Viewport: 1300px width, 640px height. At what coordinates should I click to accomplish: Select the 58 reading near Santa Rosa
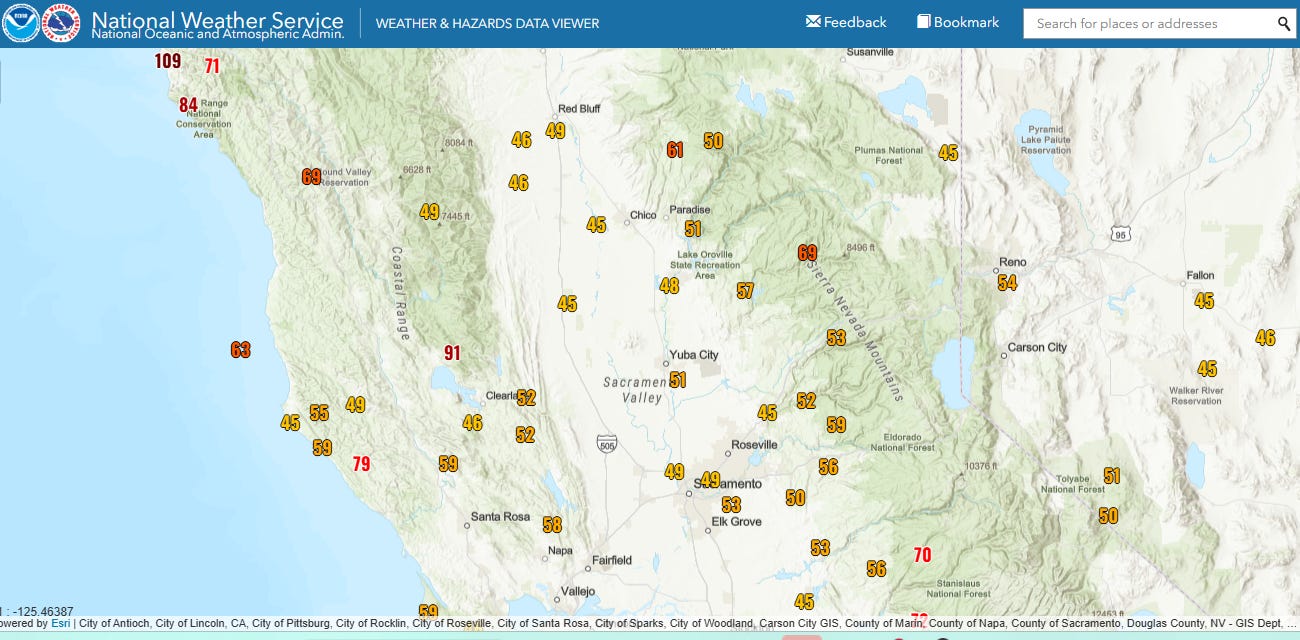(552, 524)
